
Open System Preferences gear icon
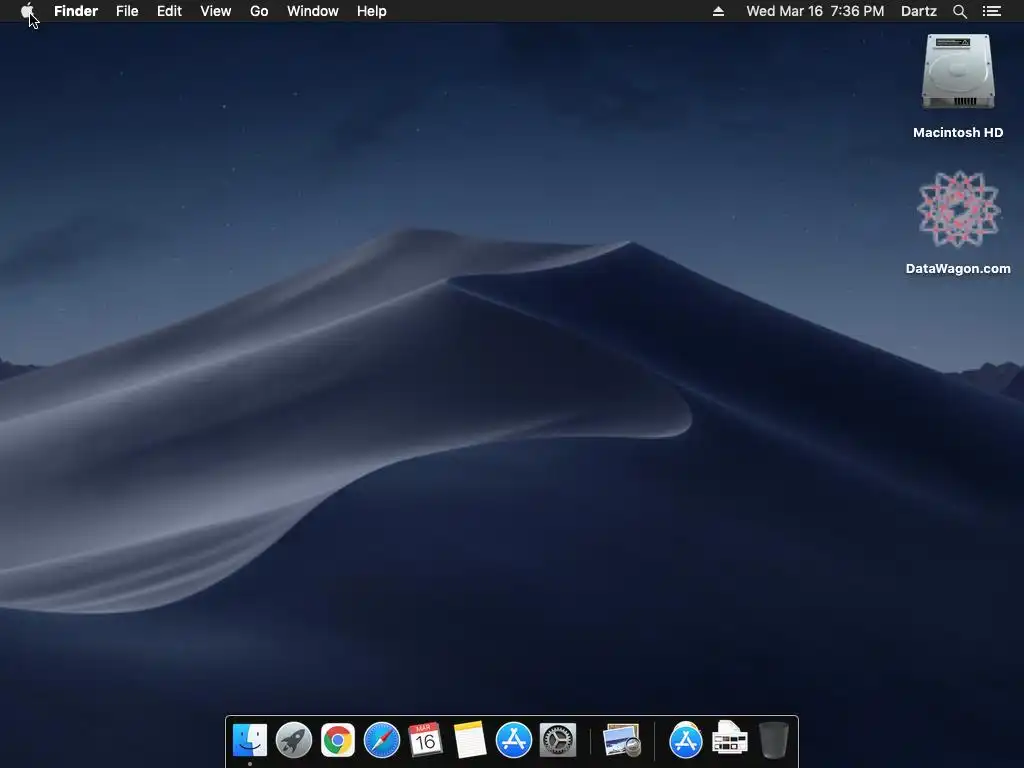(558, 741)
